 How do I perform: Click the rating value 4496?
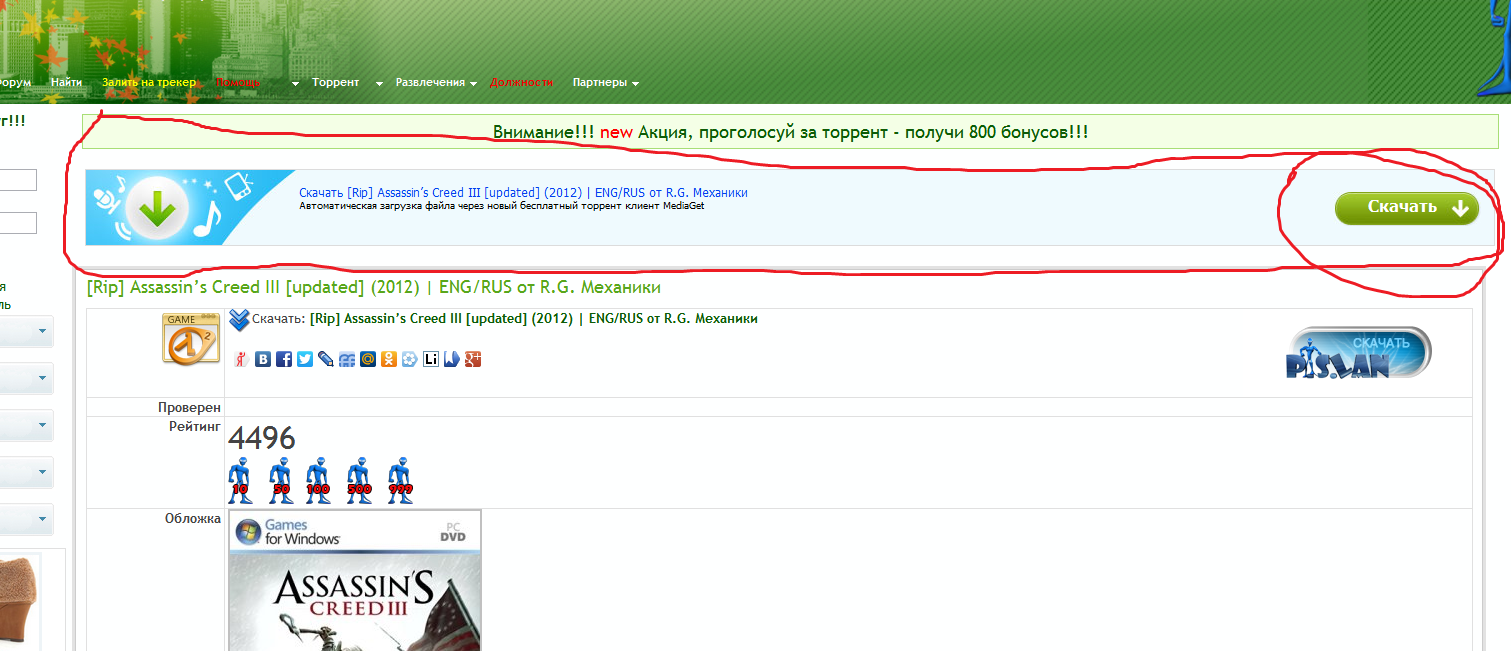click(262, 438)
